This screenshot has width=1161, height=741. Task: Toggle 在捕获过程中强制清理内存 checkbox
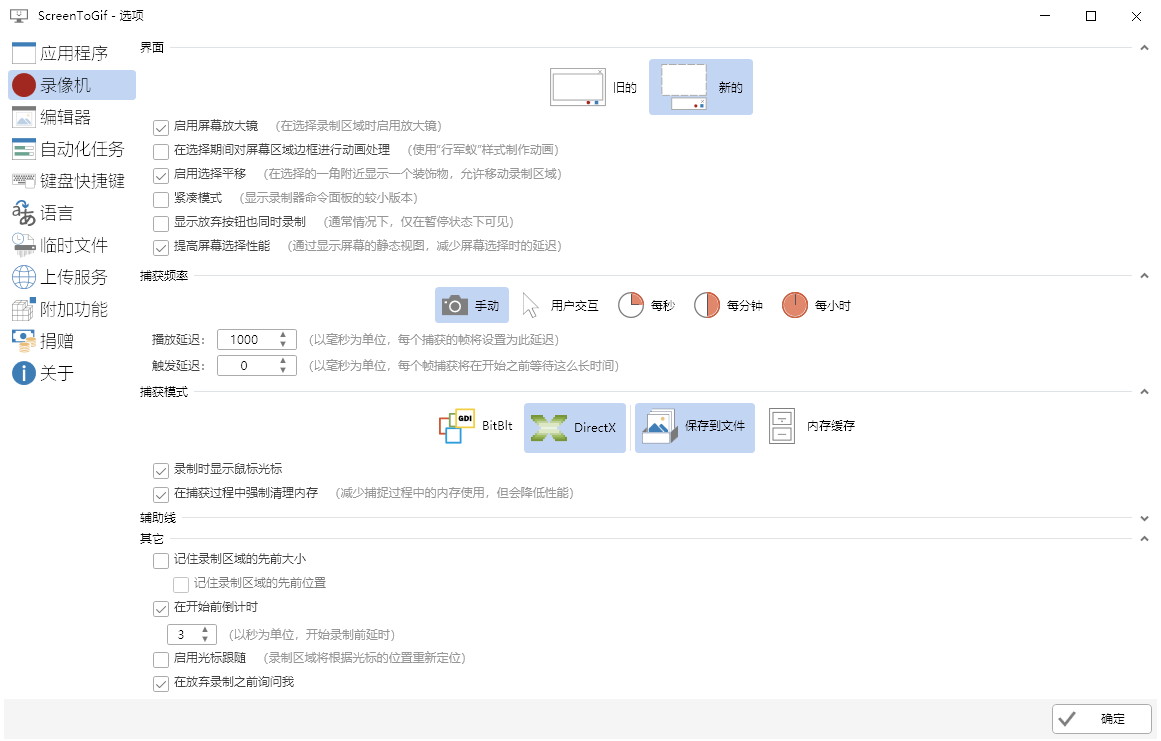click(161, 494)
